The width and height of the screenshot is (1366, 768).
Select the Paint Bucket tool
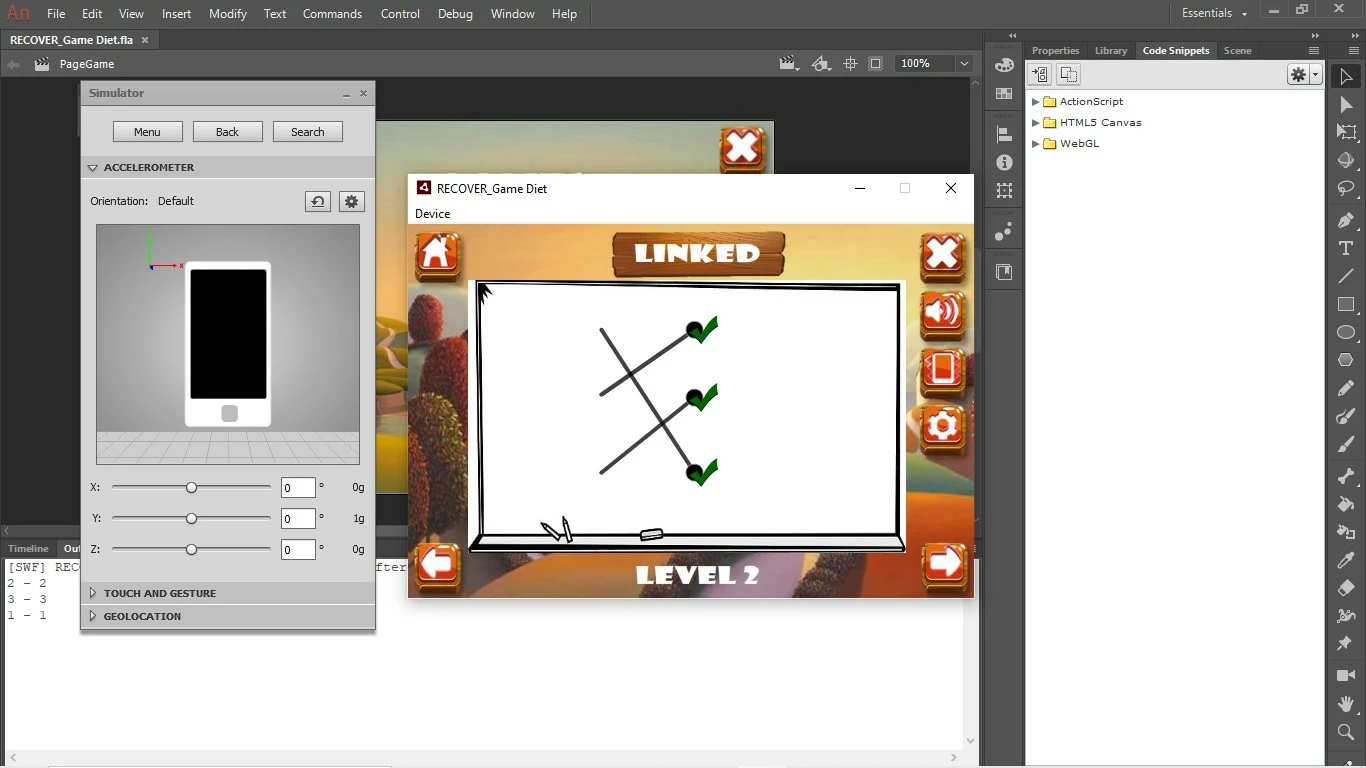coord(1346,504)
